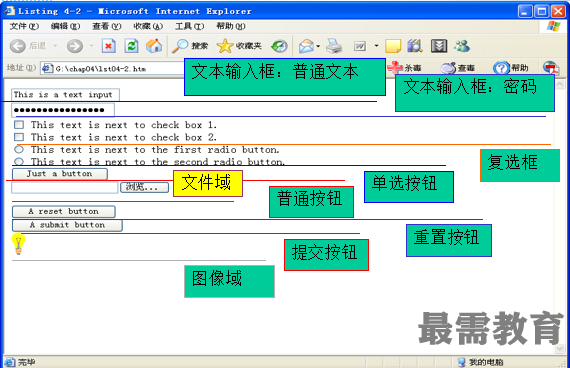This screenshot has width=570, height=368.
Task: Click the Research book icon
Action: (415, 46)
